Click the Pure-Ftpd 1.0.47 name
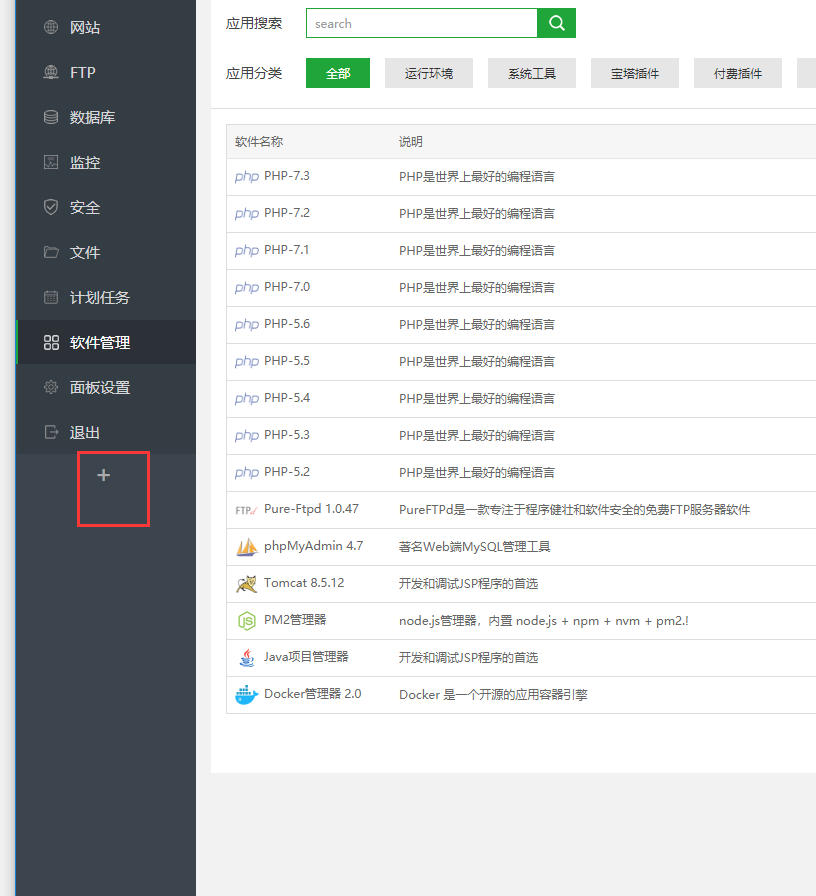This screenshot has width=816, height=896. click(x=311, y=509)
